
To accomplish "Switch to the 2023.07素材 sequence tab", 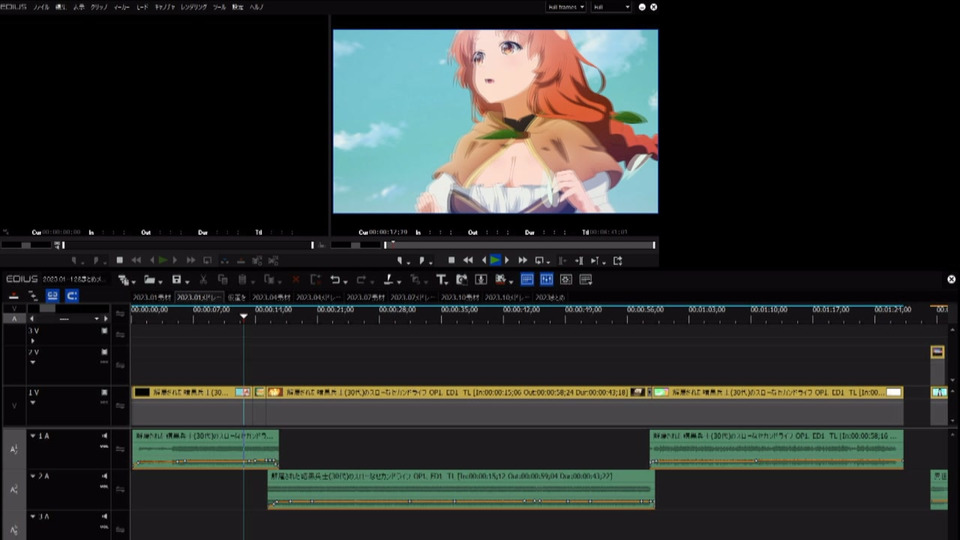I will (366, 298).
